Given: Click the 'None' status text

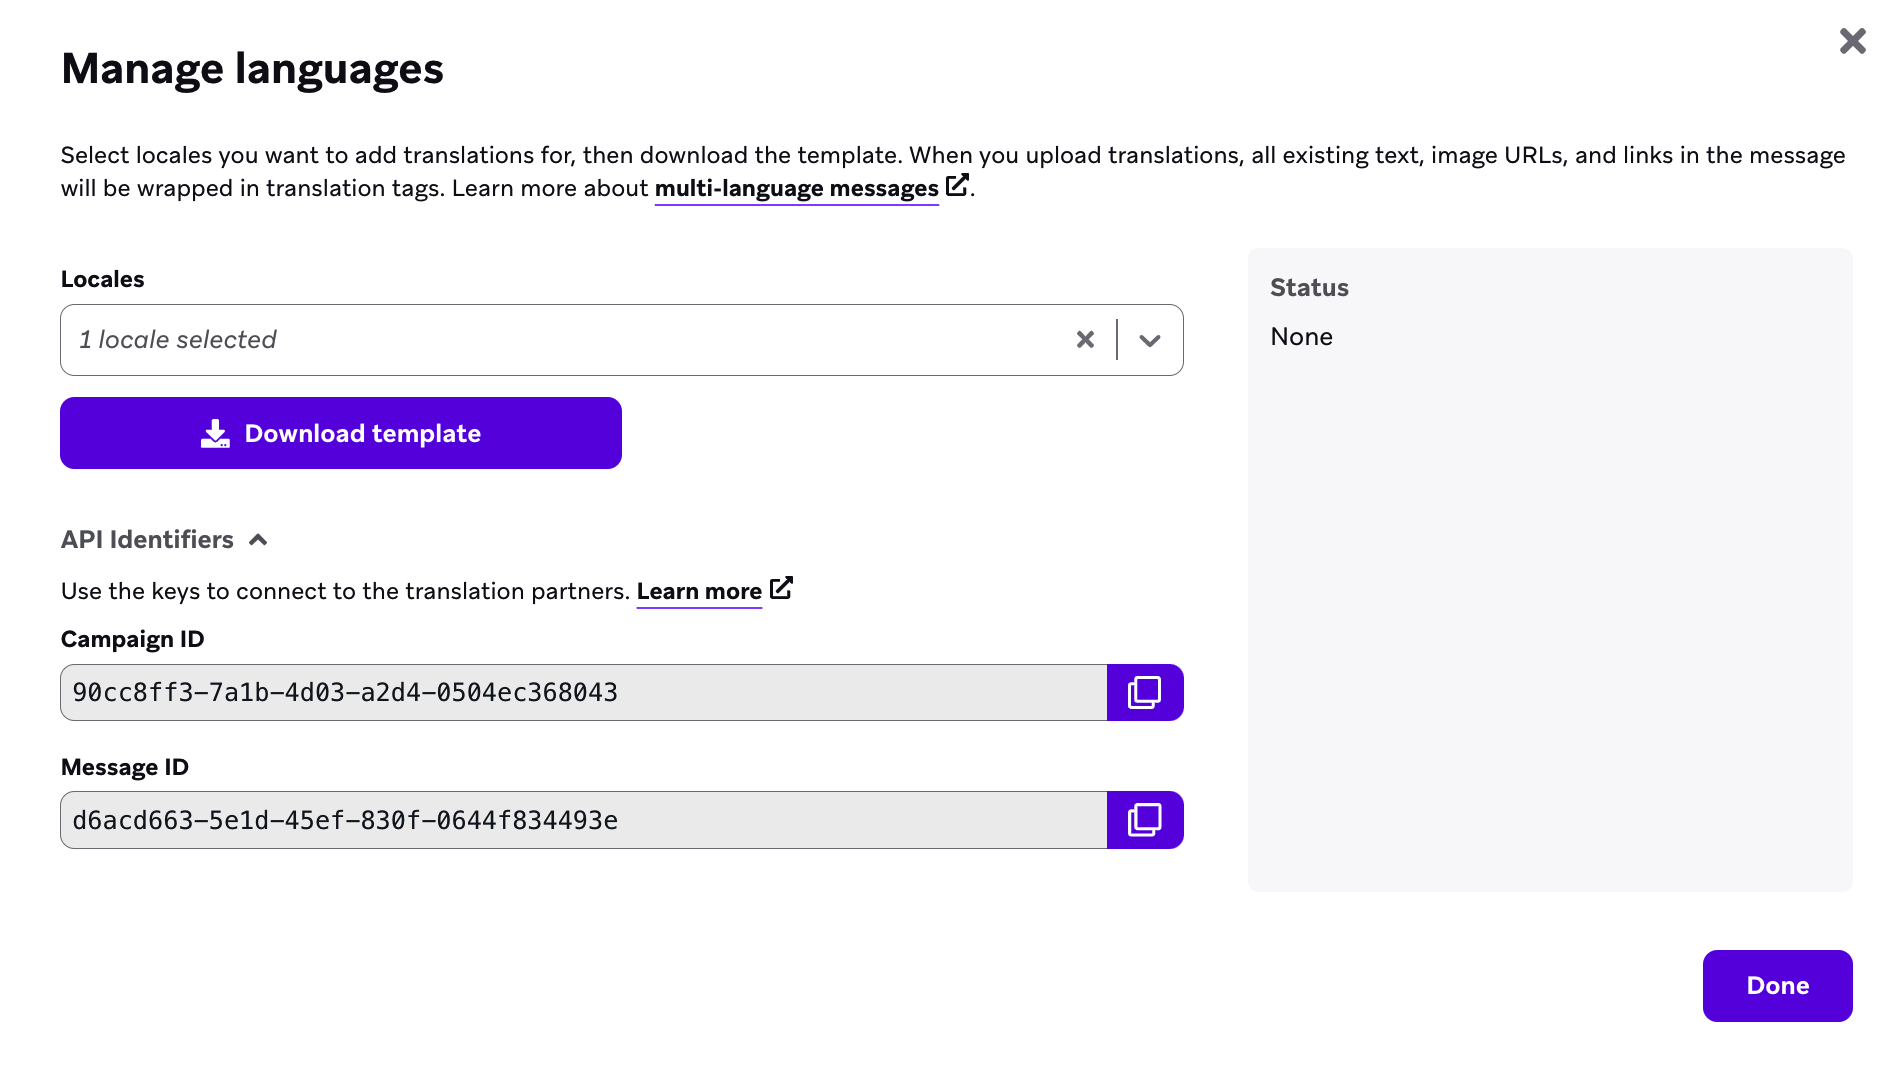Looking at the screenshot, I should [x=1301, y=337].
